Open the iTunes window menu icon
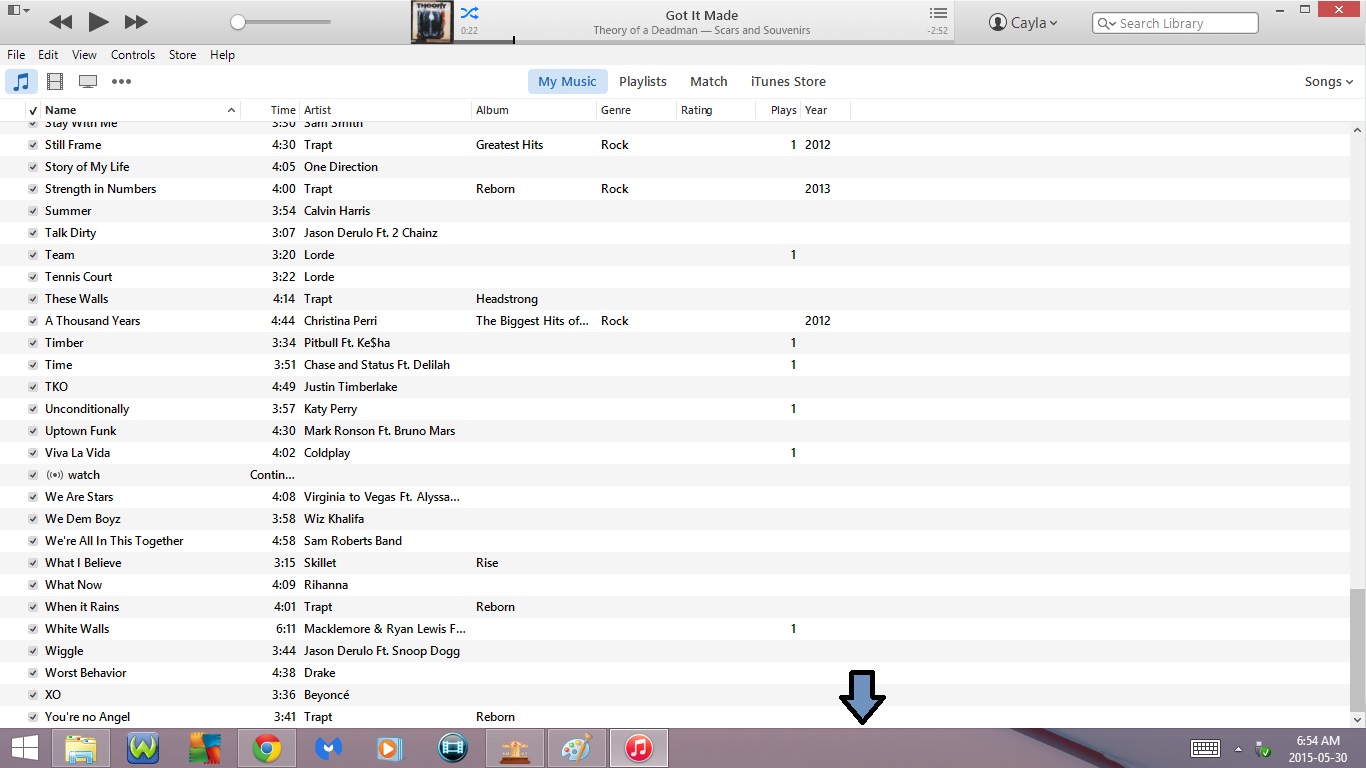 tap(18, 10)
